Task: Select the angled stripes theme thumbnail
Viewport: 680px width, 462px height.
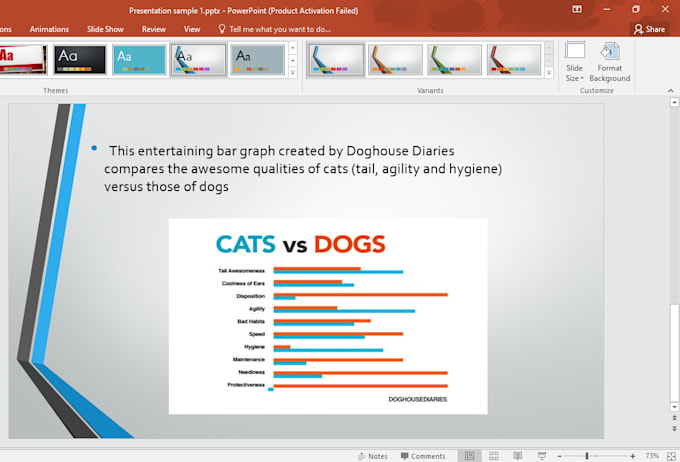Action: (x=198, y=59)
